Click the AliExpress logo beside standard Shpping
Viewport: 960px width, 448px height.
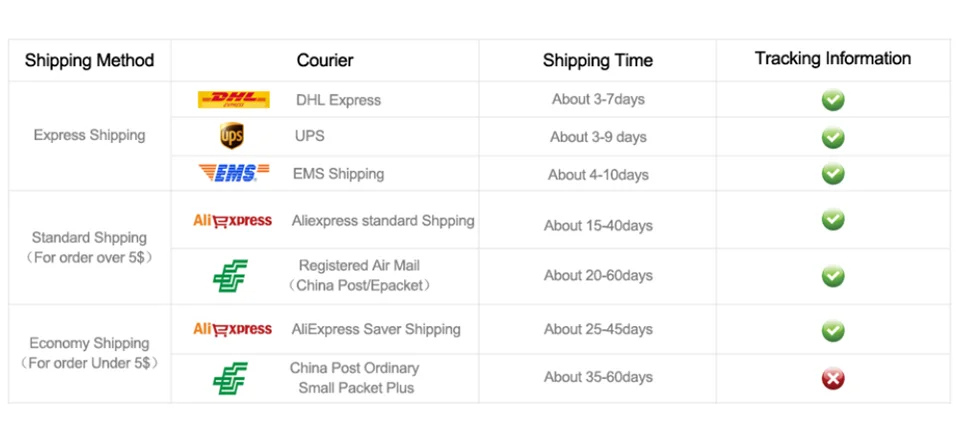pyautogui.click(x=232, y=220)
